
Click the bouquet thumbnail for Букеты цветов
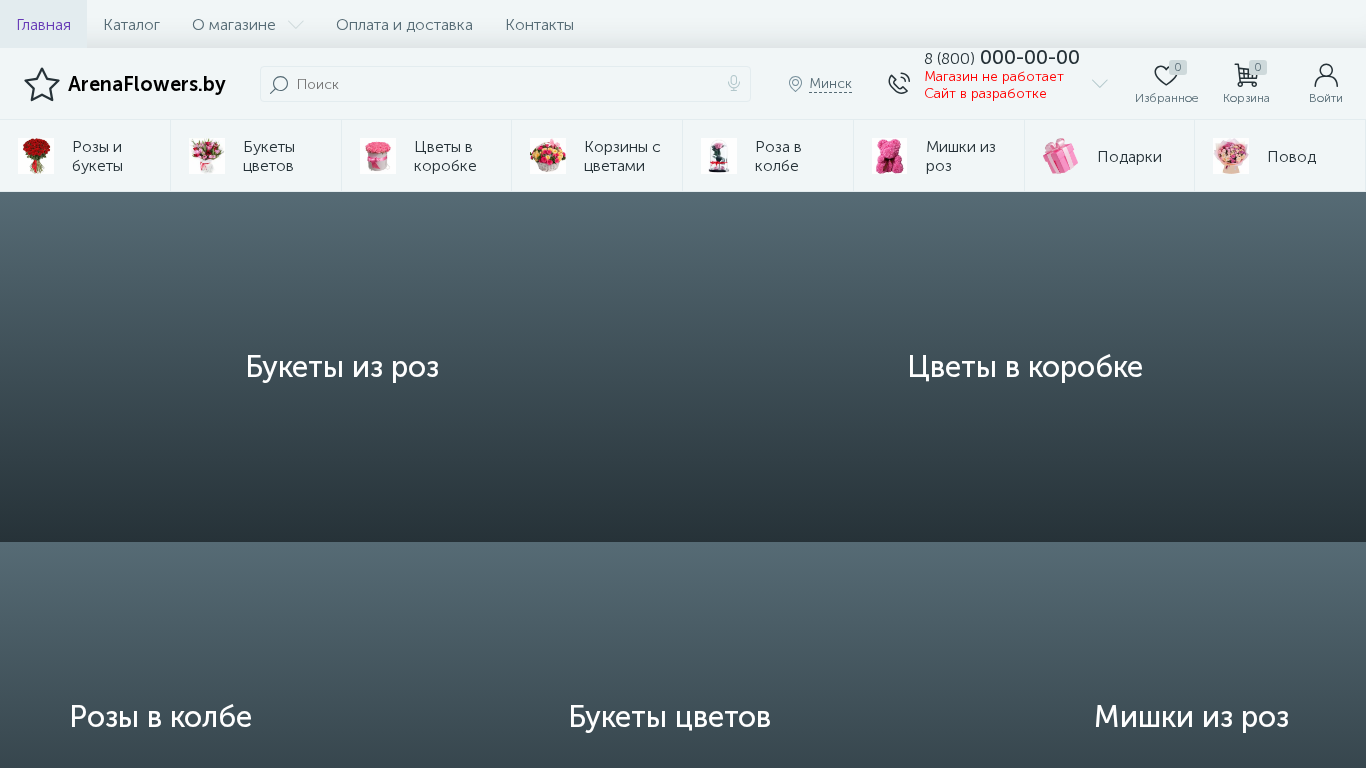pyautogui.click(x=207, y=156)
